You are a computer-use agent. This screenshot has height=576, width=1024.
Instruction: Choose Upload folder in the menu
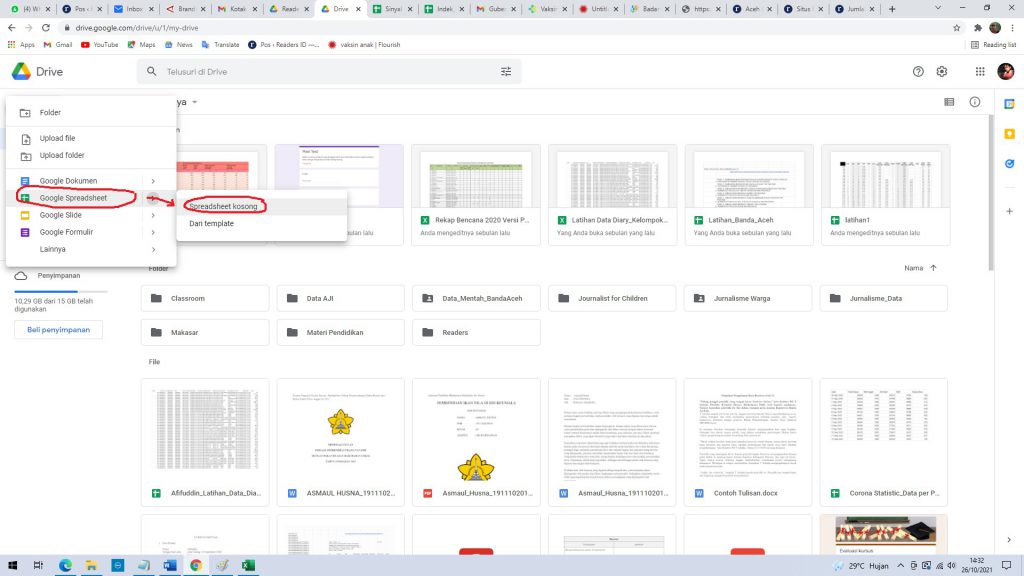[x=91, y=155]
